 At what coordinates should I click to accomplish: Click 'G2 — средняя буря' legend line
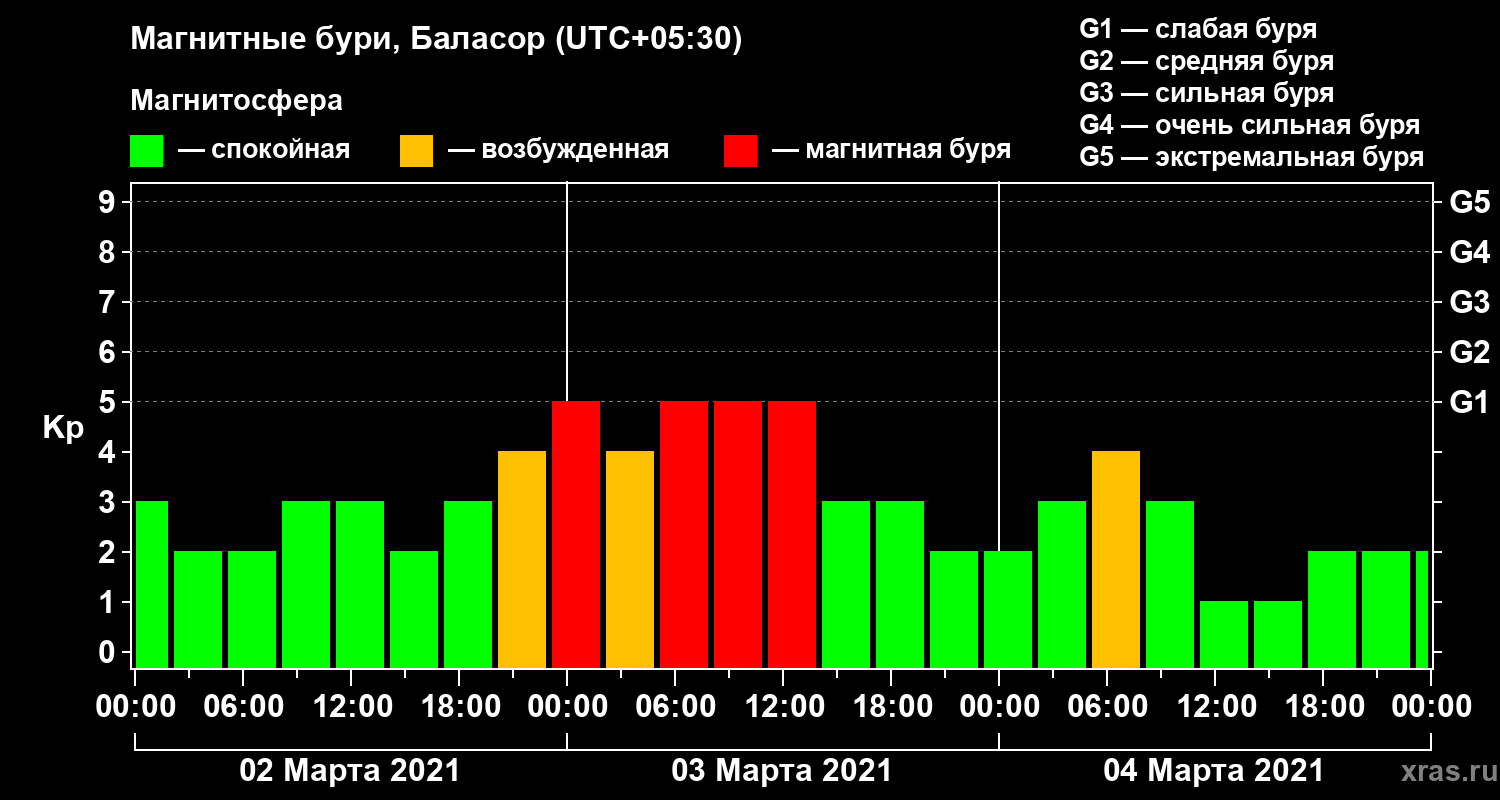1206,61
